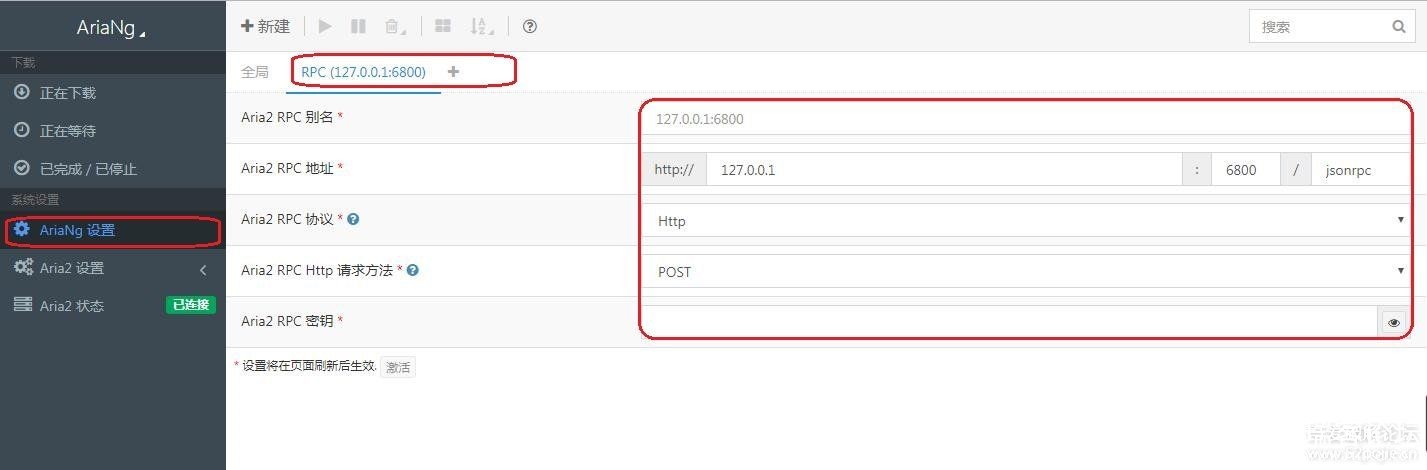Click help icon beside Aria2 RPC 协议
The image size is (1427, 470).
[x=353, y=219]
